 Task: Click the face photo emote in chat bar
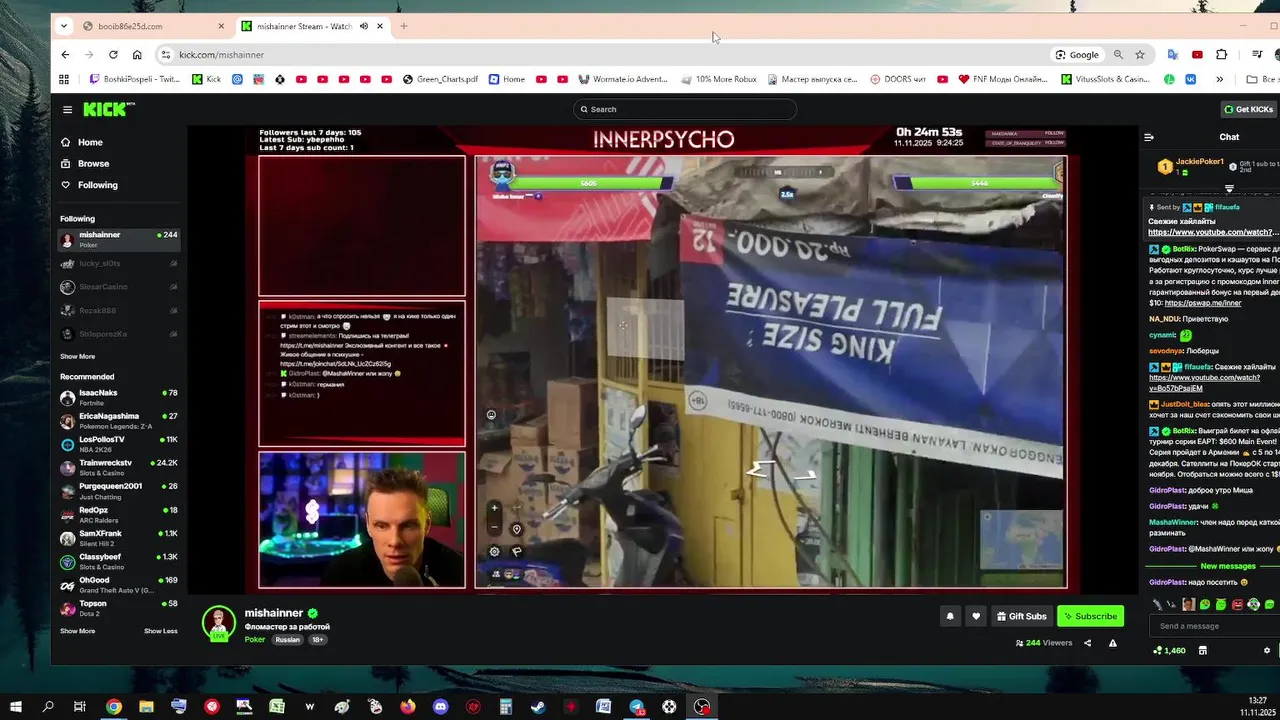(x=1188, y=604)
